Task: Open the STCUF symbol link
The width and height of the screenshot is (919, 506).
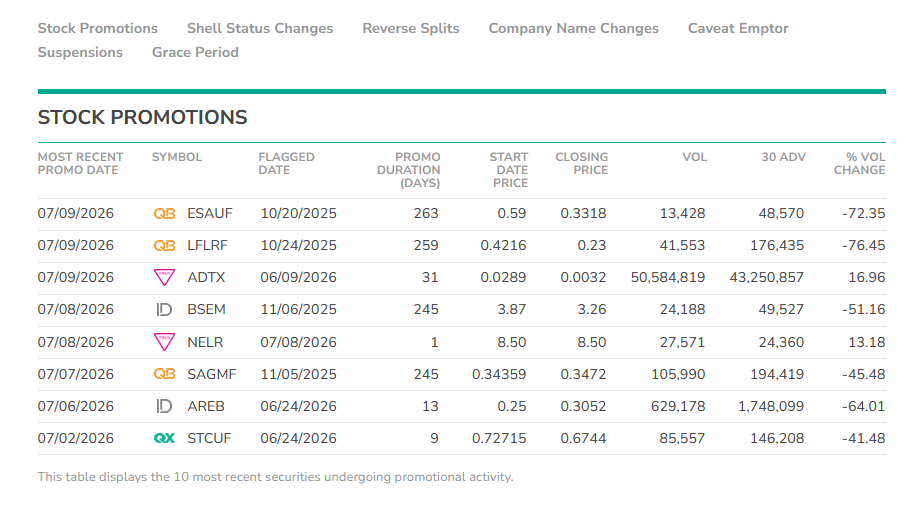Action: tap(209, 438)
